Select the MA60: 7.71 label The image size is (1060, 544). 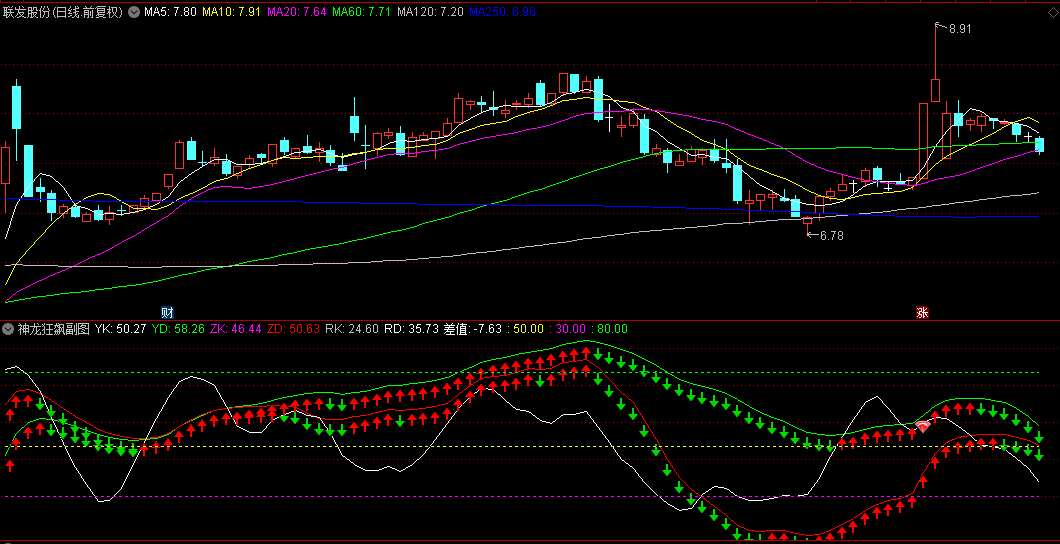362,11
